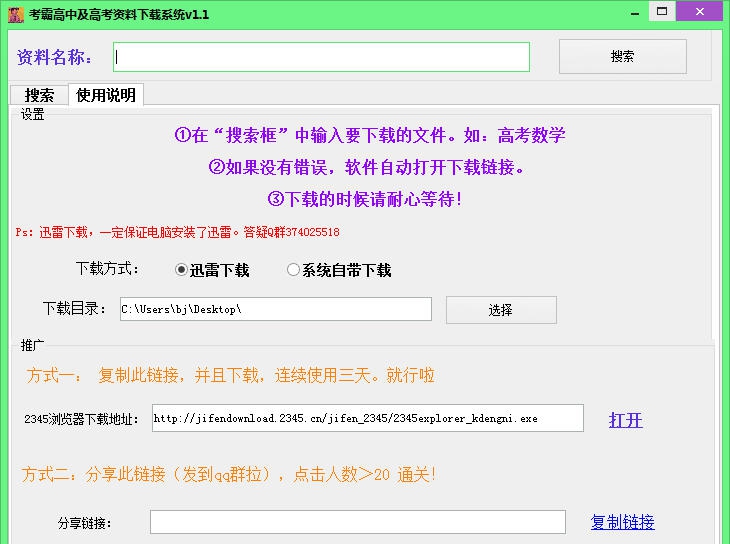Click the 方式一 promotion text
Image resolution: width=730 pixels, height=544 pixels.
230,375
